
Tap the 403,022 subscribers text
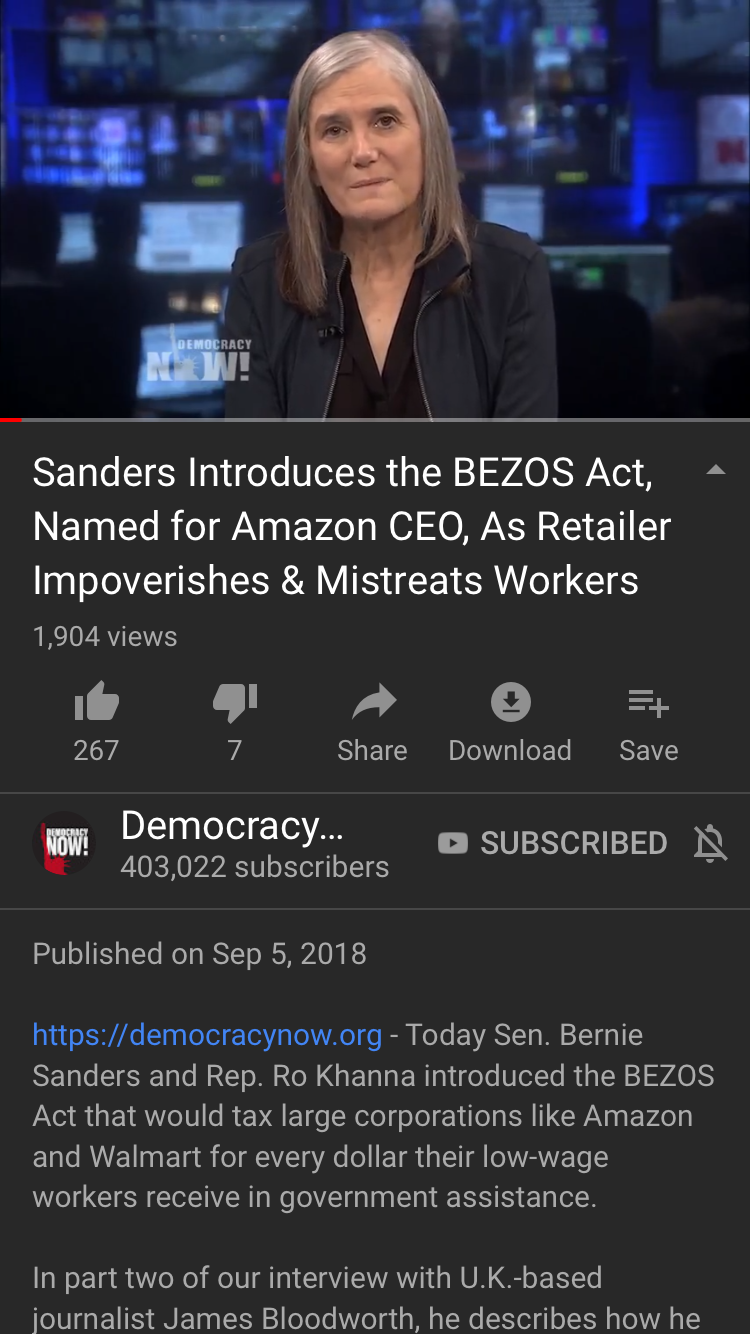click(x=254, y=867)
